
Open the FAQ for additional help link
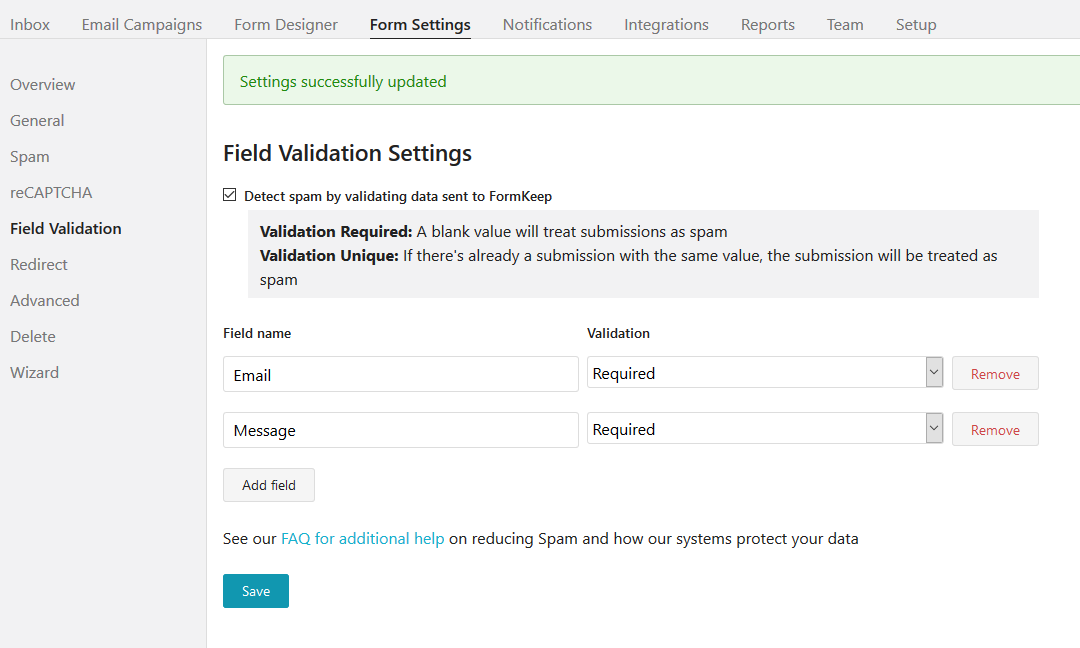362,538
